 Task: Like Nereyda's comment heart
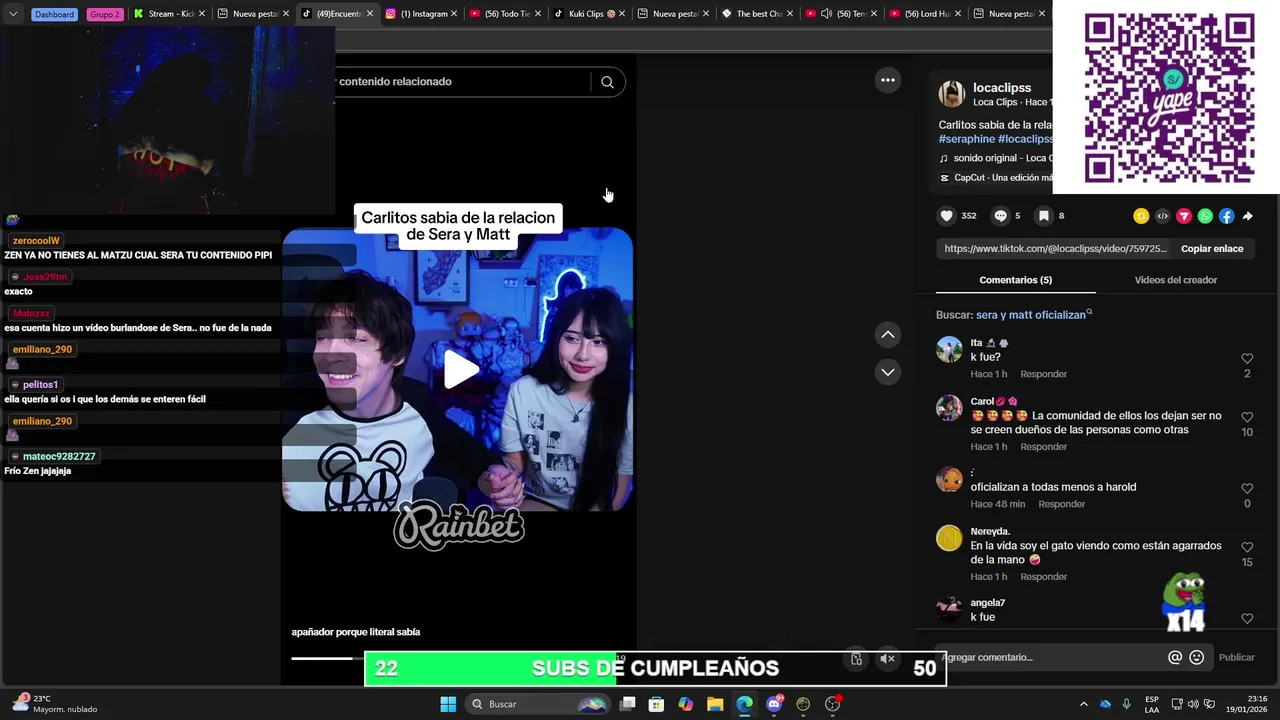click(x=1247, y=547)
